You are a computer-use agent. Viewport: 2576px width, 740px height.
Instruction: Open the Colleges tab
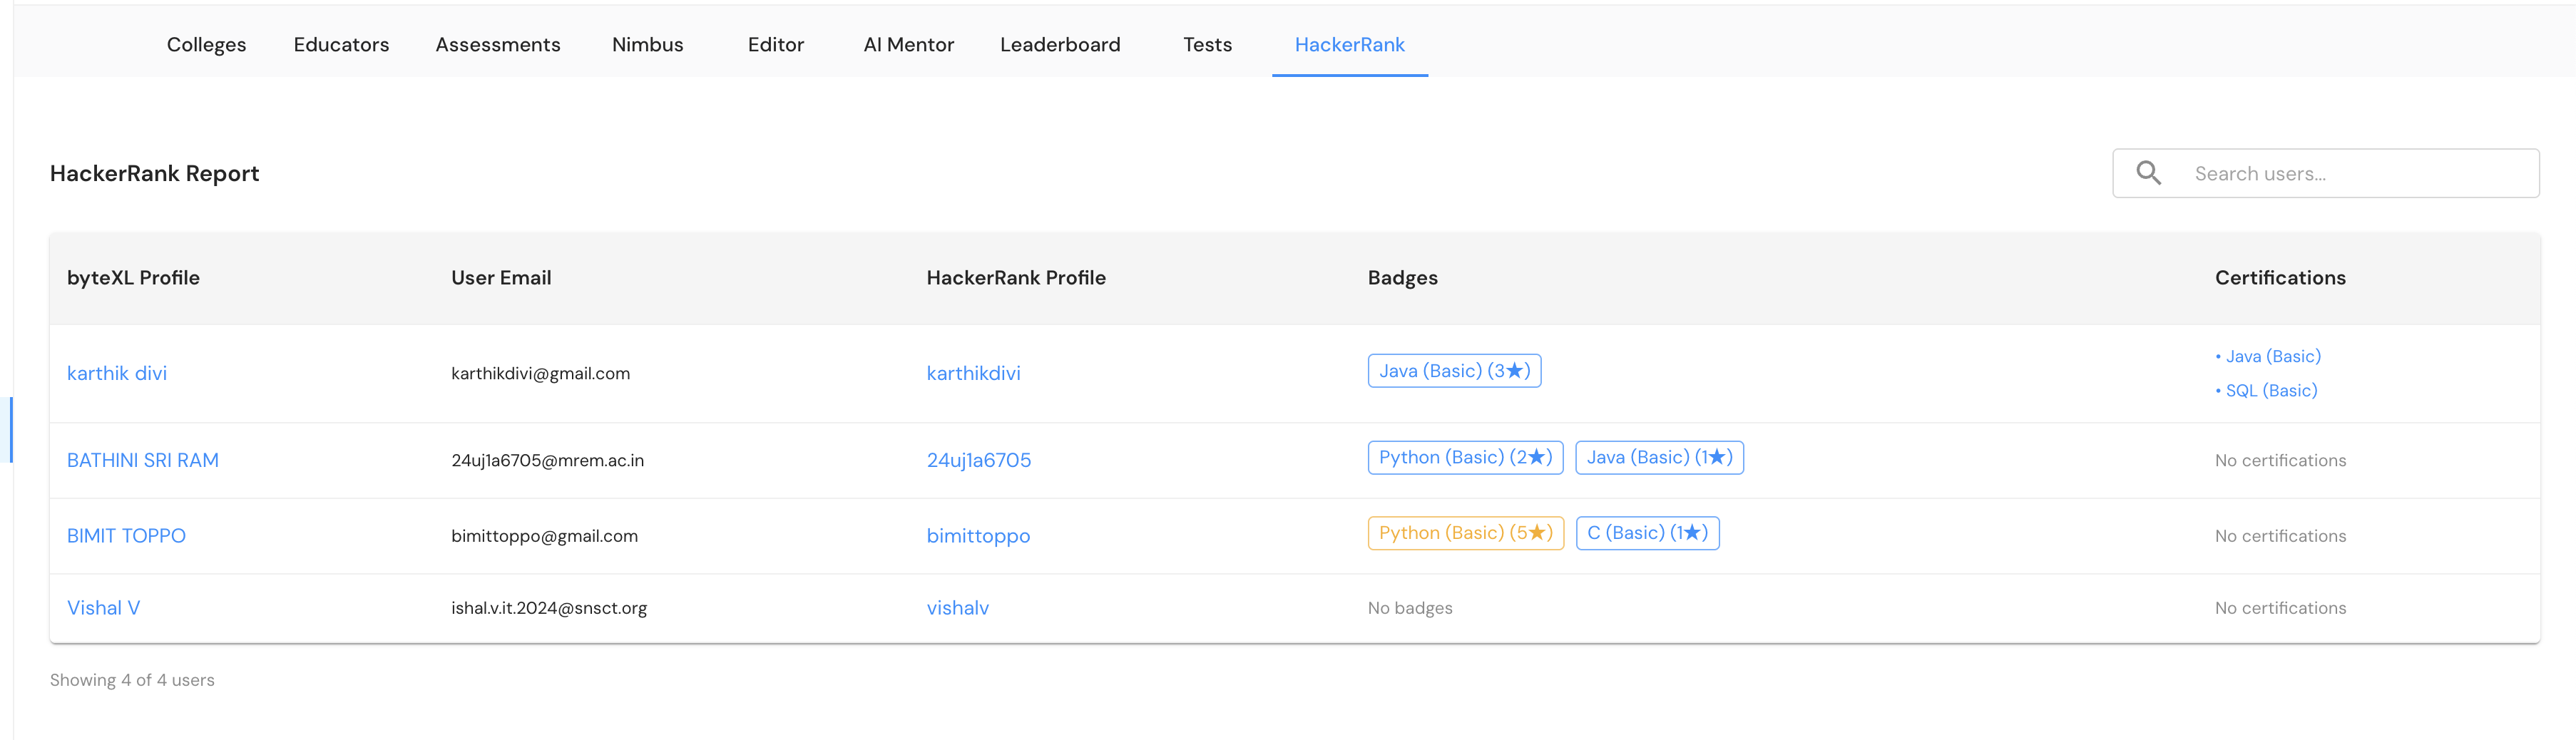[206, 45]
